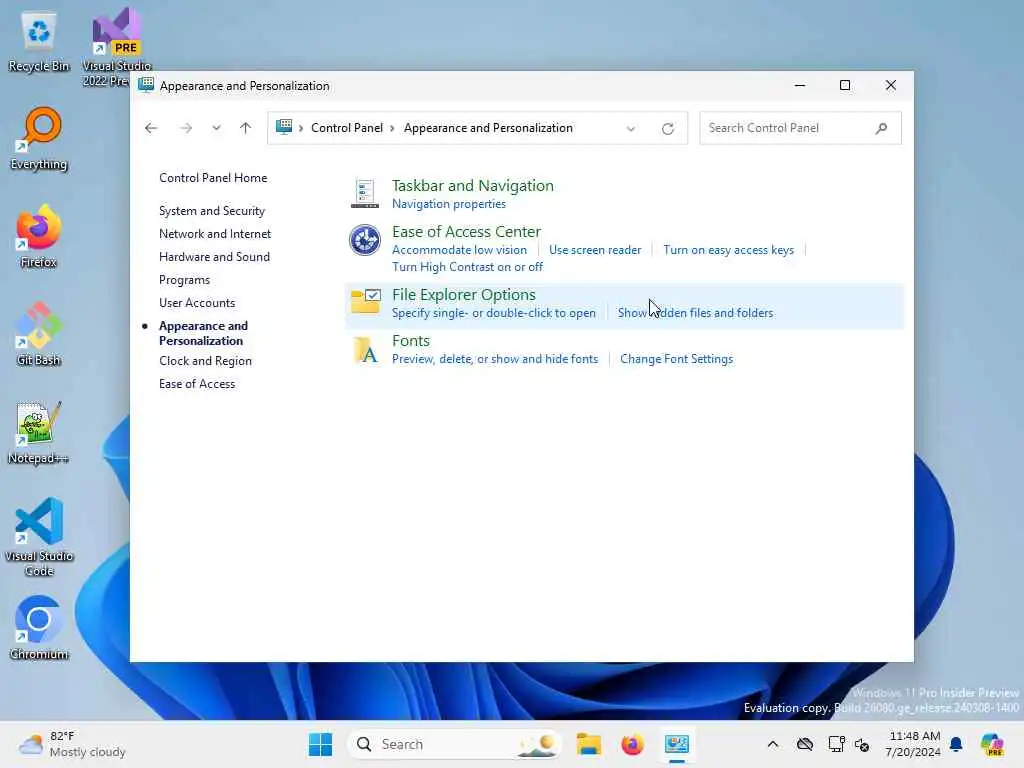
Task: Open Network and Internet category
Action: [215, 233]
